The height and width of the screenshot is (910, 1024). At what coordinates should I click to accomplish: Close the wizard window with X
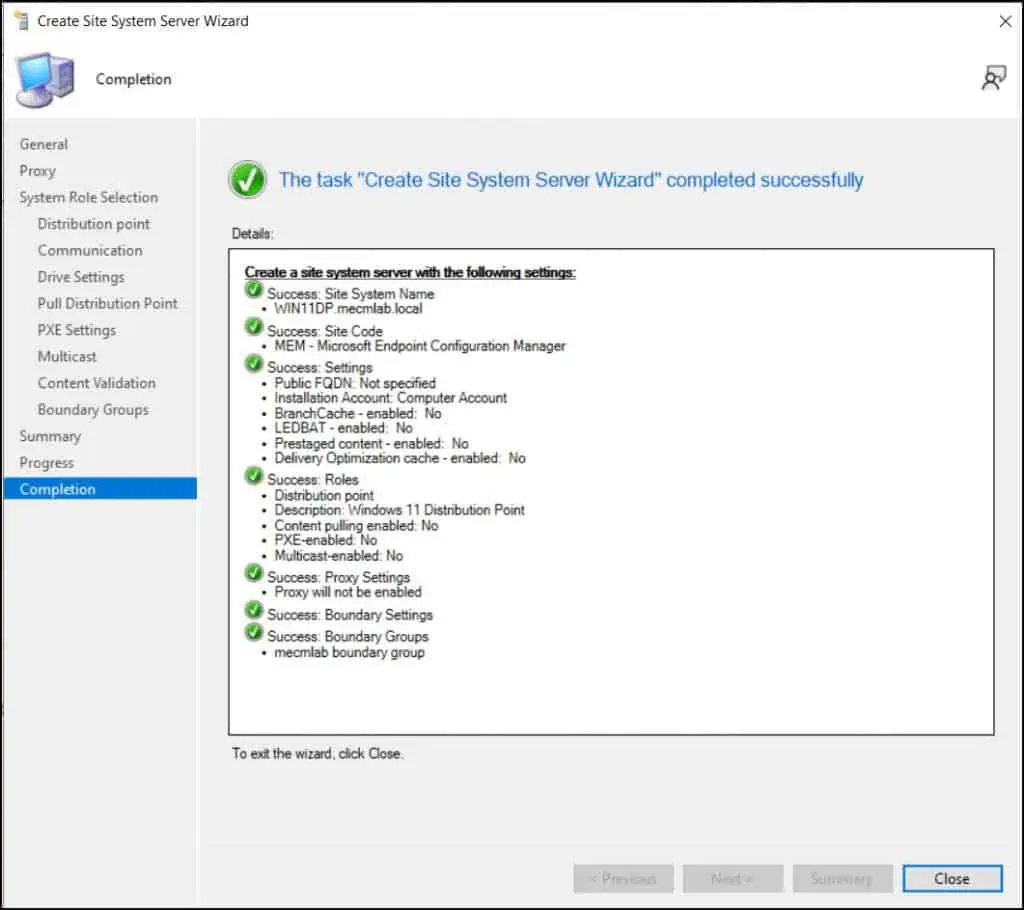(1005, 21)
